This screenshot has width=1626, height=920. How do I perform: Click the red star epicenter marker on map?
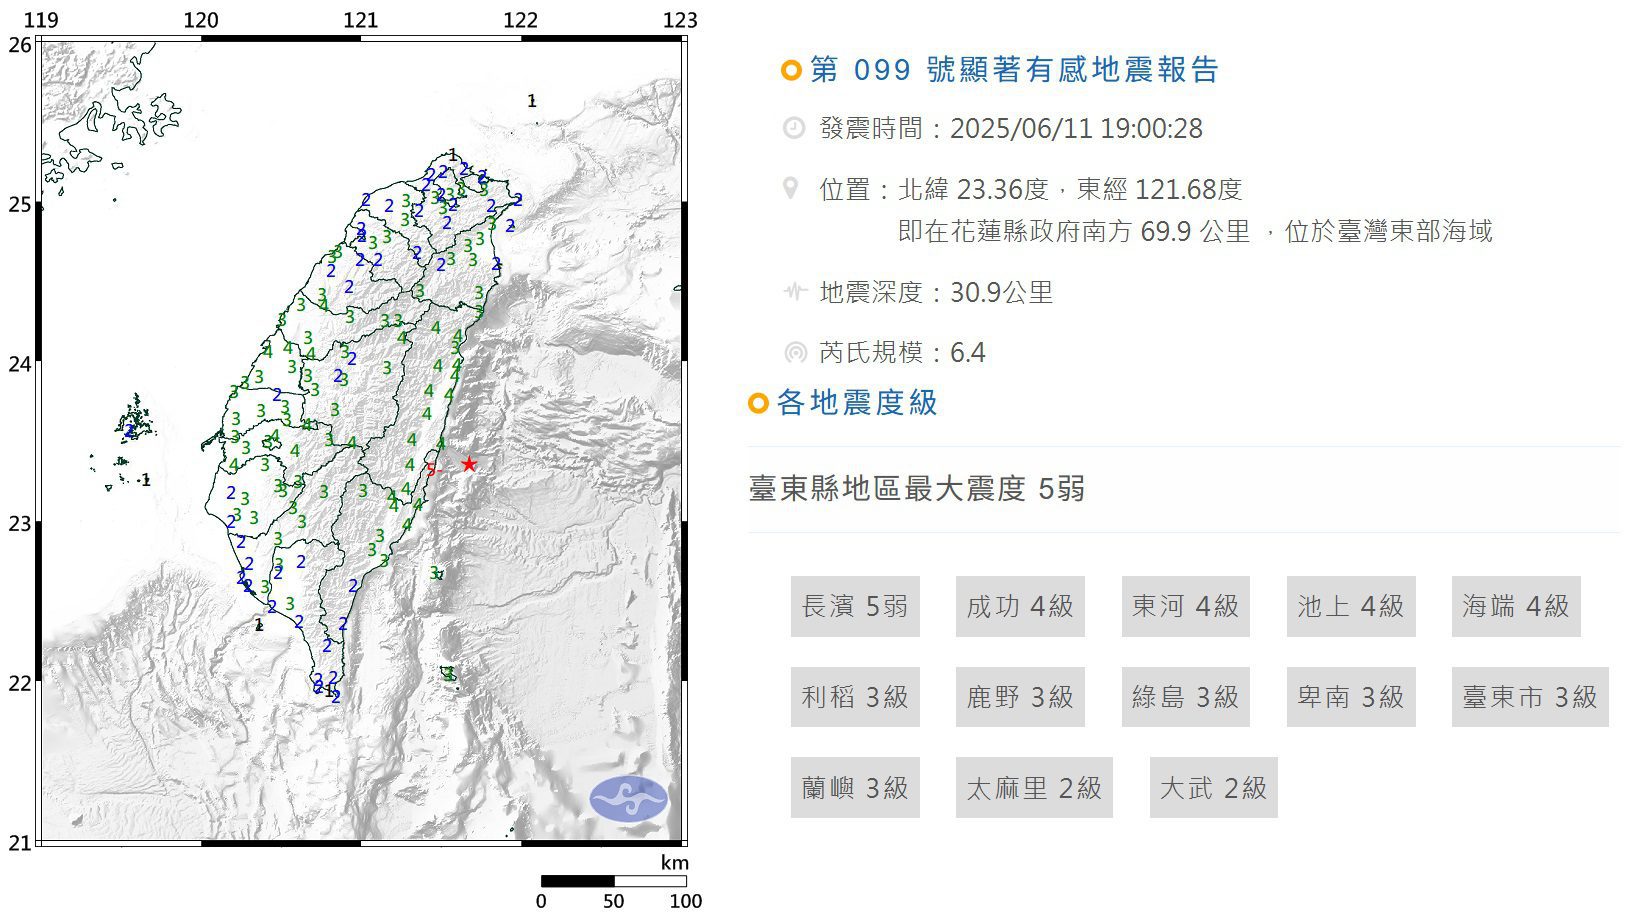(x=468, y=464)
